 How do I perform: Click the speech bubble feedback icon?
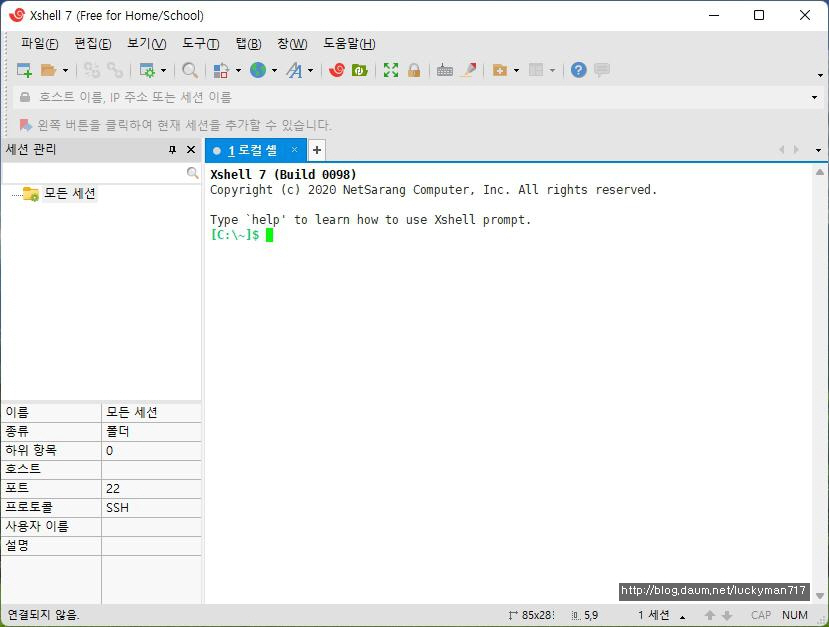pyautogui.click(x=602, y=70)
